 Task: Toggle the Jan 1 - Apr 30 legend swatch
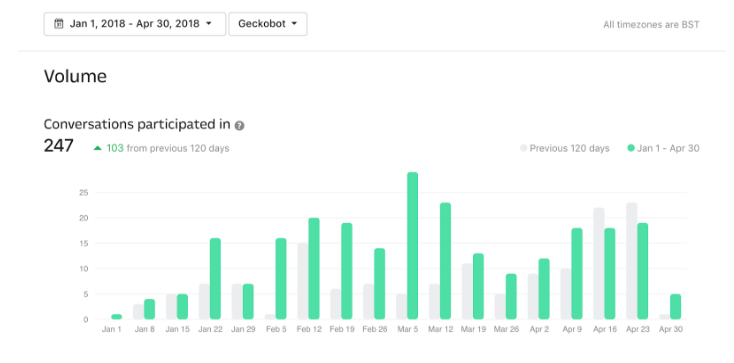(x=631, y=148)
